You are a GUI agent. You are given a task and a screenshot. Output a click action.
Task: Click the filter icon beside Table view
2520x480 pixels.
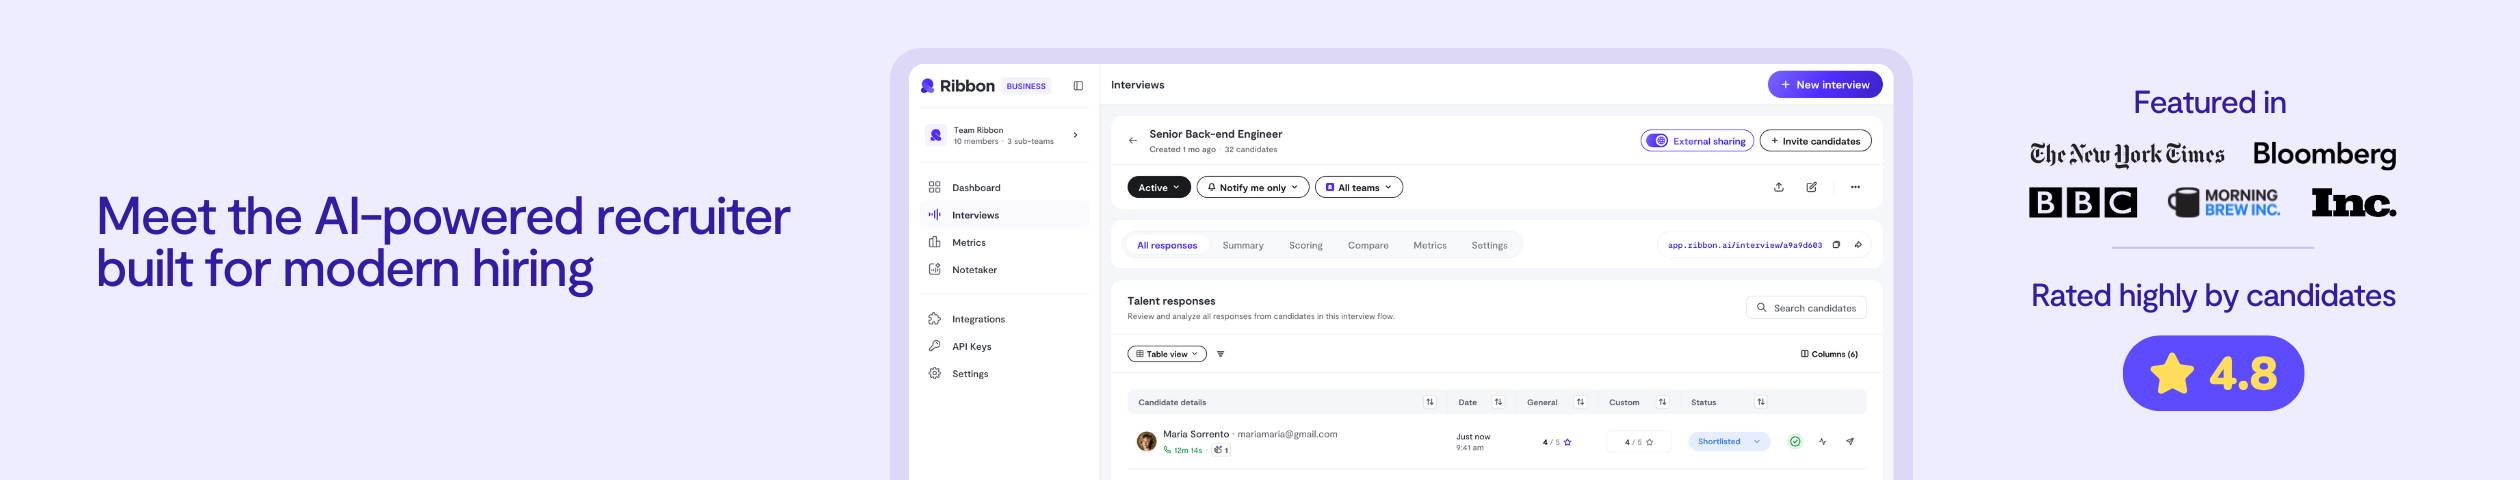click(1220, 354)
